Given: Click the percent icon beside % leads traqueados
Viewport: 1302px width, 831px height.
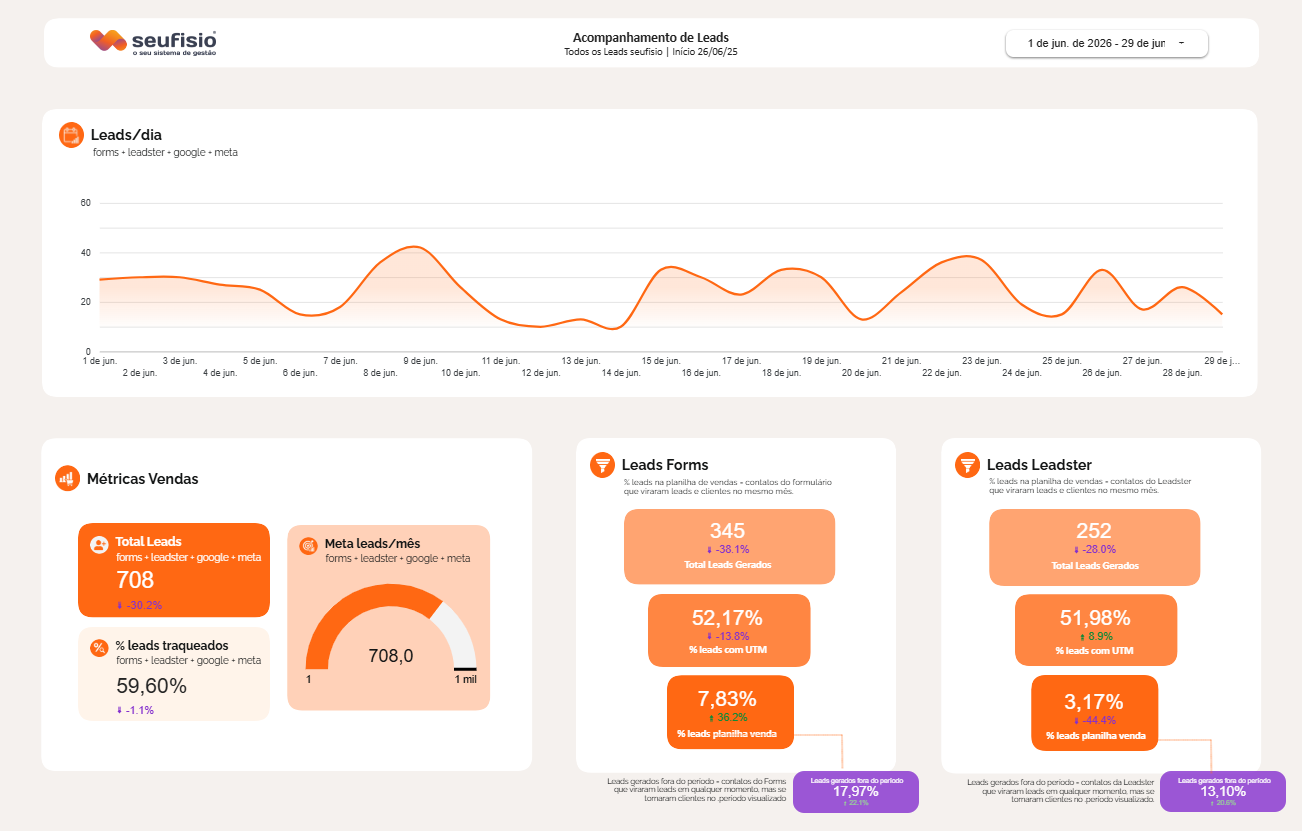Looking at the screenshot, I should point(99,648).
